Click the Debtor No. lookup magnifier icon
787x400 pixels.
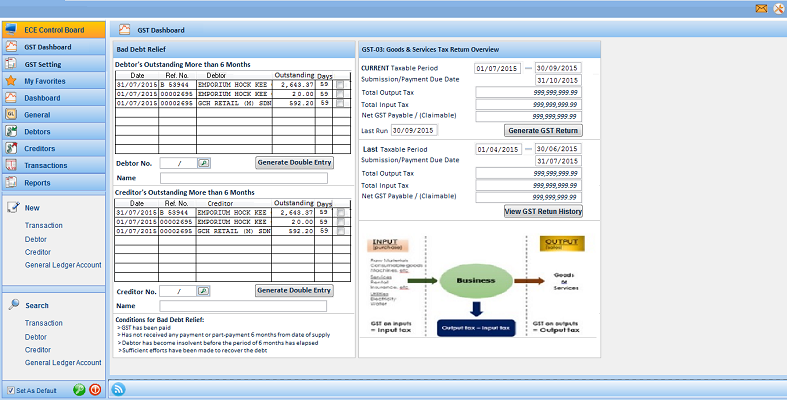(x=204, y=163)
